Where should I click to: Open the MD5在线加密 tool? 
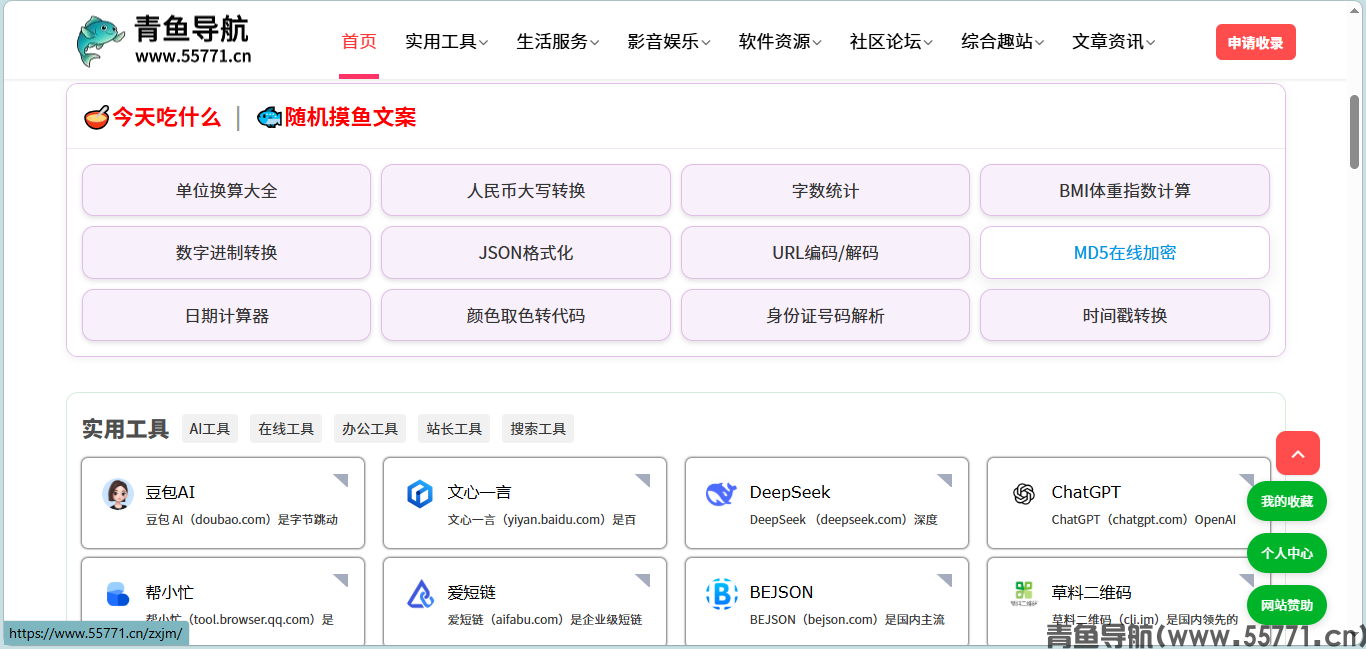[x=1125, y=253]
